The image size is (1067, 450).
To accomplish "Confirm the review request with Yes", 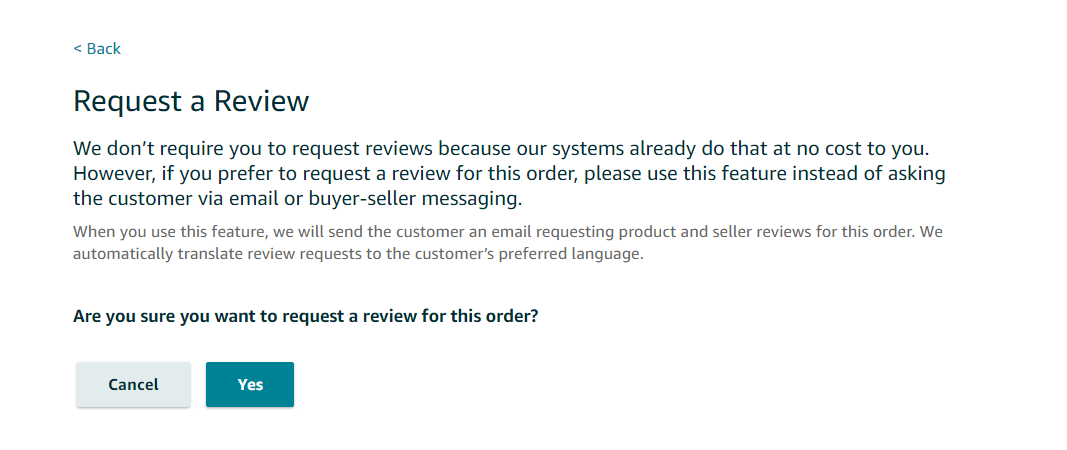I will pos(250,385).
